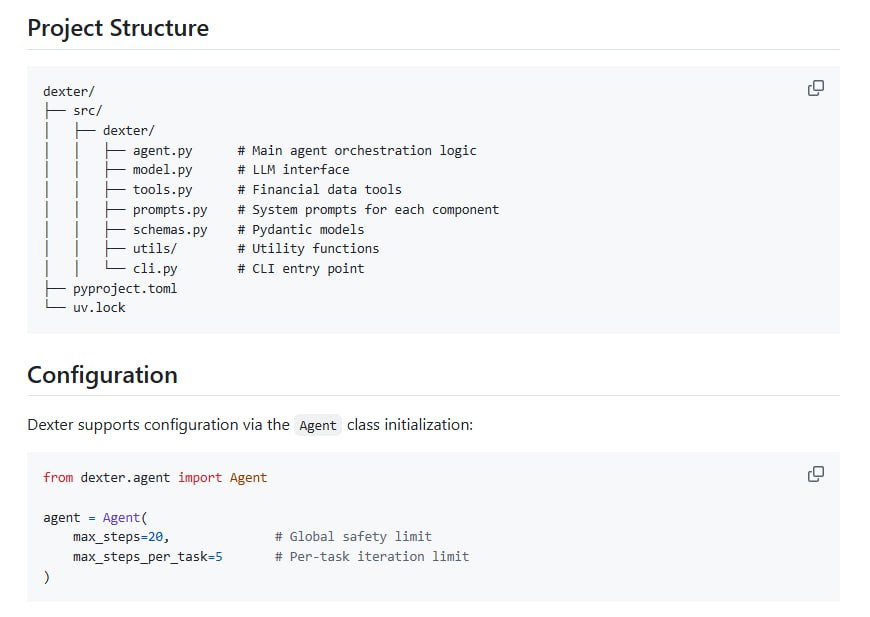Select pyproject.toml in the tree
Viewport: 870px width, 617px height.
(x=125, y=288)
